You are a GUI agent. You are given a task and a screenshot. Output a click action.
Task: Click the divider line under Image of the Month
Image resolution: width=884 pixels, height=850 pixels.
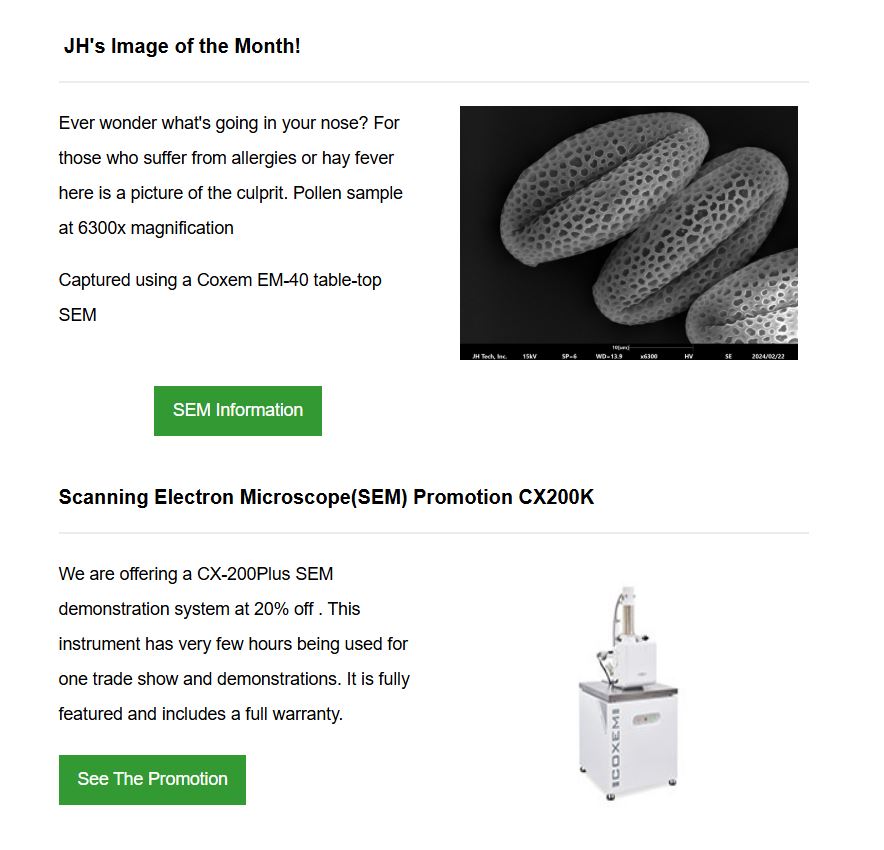[434, 82]
